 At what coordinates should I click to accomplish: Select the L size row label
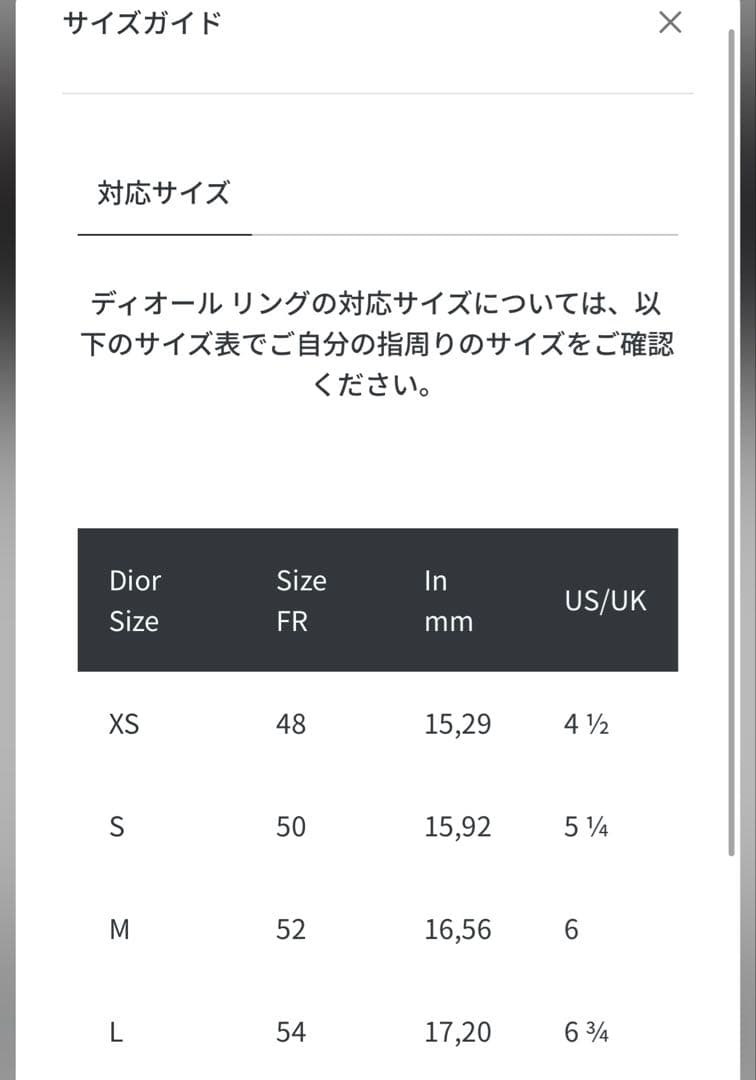click(x=116, y=1032)
